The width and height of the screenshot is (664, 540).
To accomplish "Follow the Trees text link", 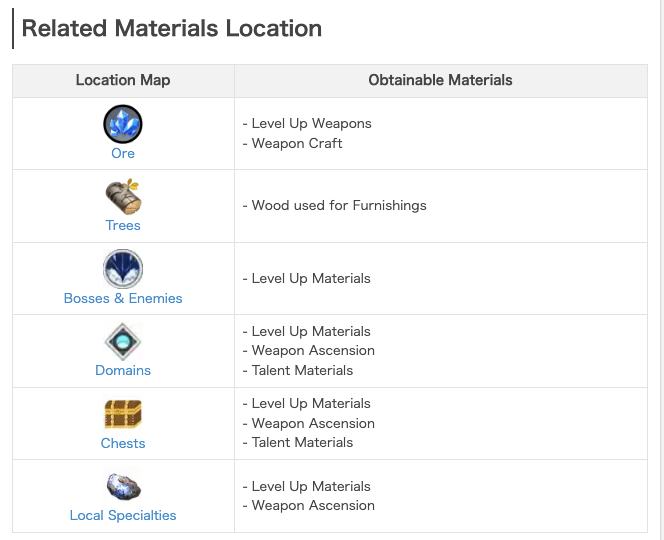I will click(x=123, y=225).
